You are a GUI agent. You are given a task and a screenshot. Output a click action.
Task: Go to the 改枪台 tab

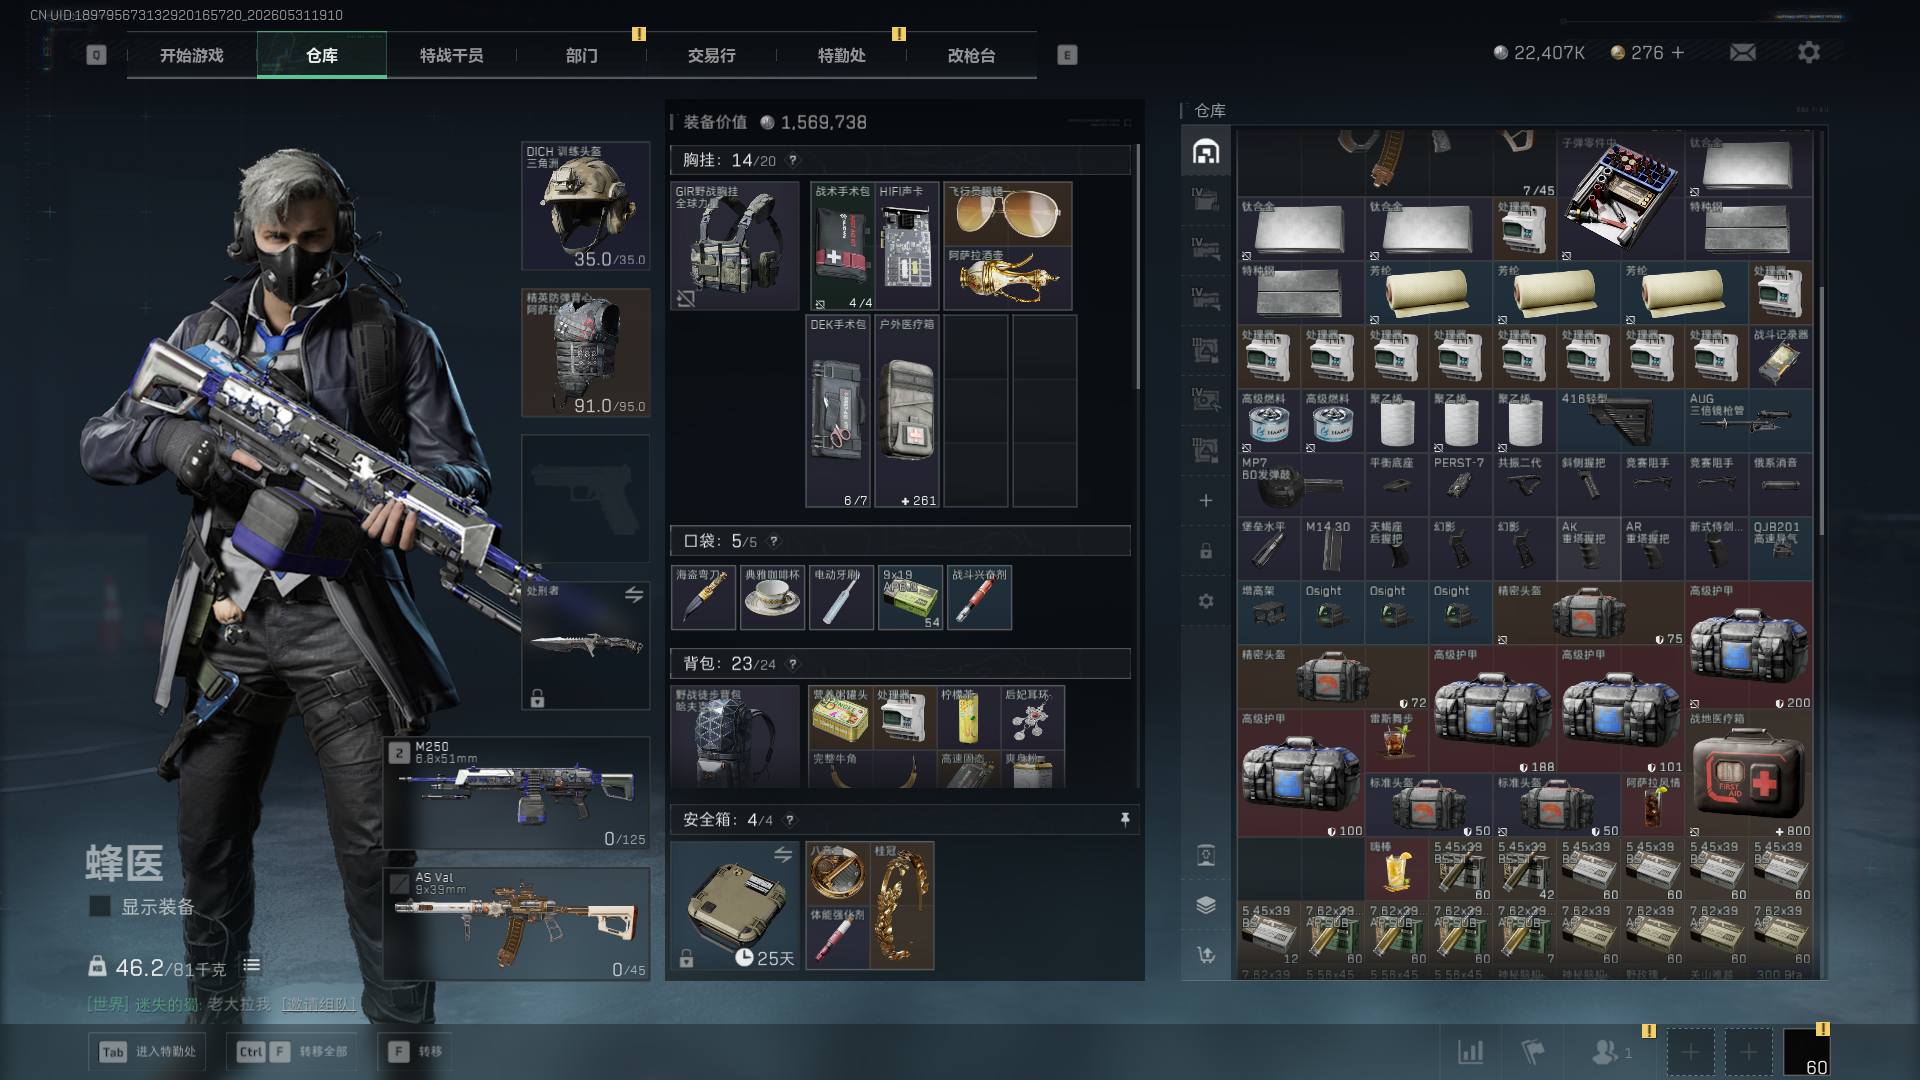point(972,55)
